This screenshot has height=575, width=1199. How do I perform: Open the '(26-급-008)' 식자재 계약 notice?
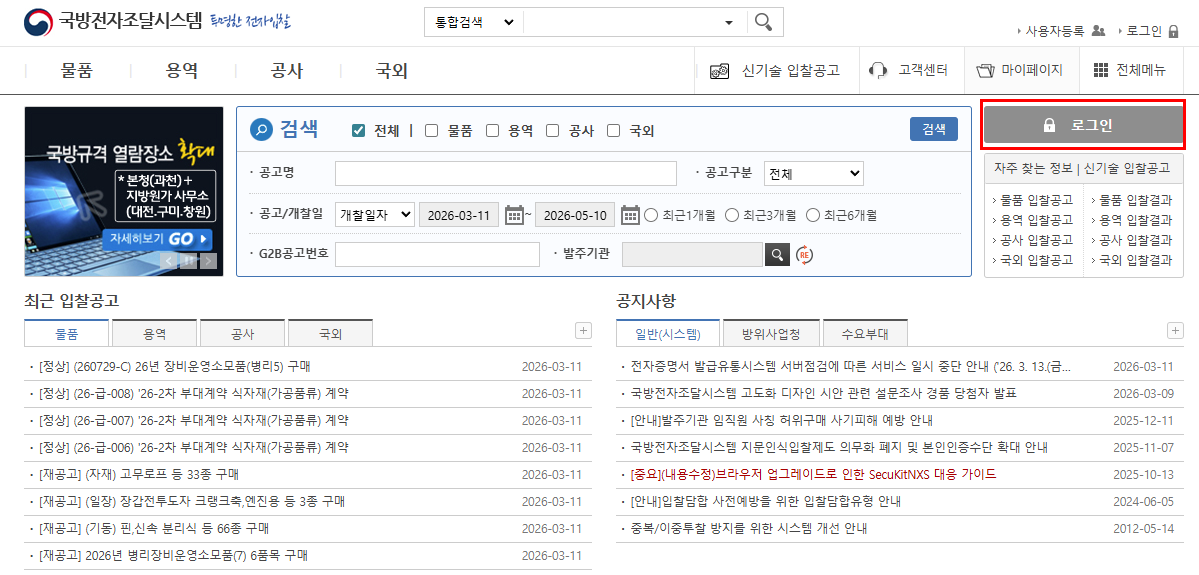click(x=193, y=394)
